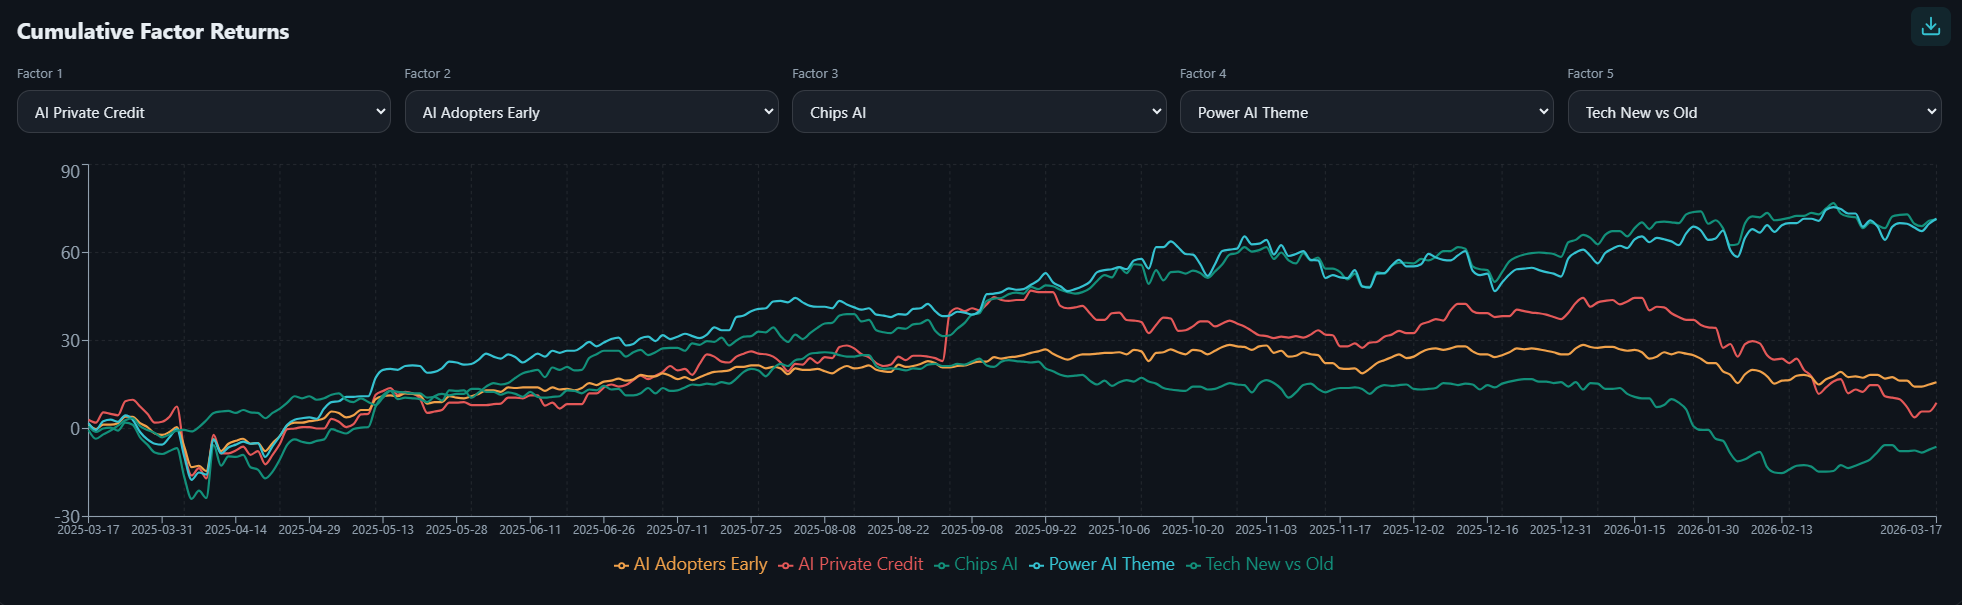Click the 90 y-axis value
Image resolution: width=1962 pixels, height=605 pixels.
(x=70, y=172)
